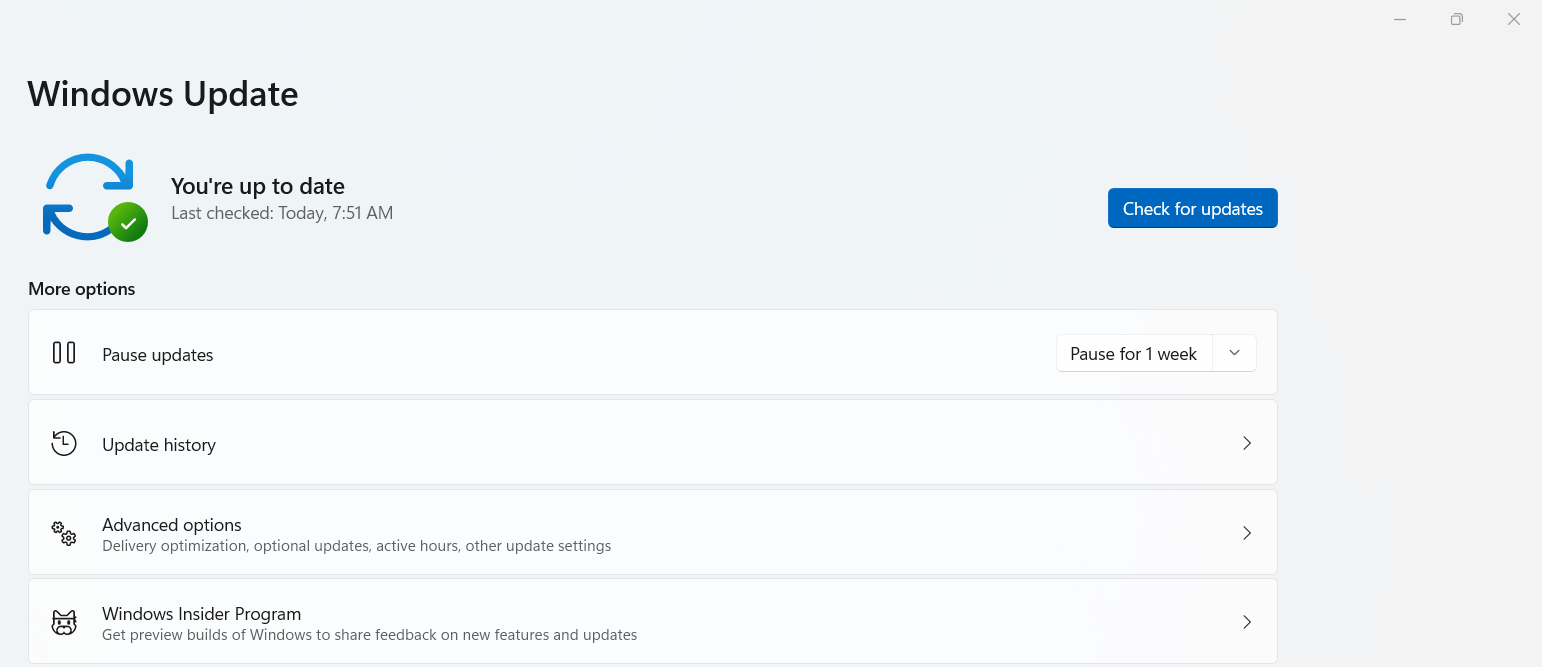
Task: Click 'Delivery optimization, optional updates' description
Action: (x=356, y=546)
